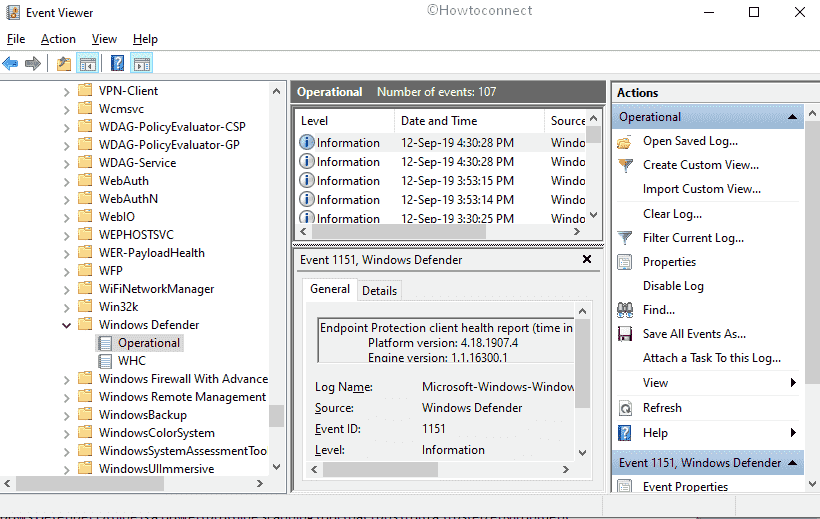The image size is (820, 519).
Task: Click the Forward arrow toolbar icon
Action: [x=33, y=64]
